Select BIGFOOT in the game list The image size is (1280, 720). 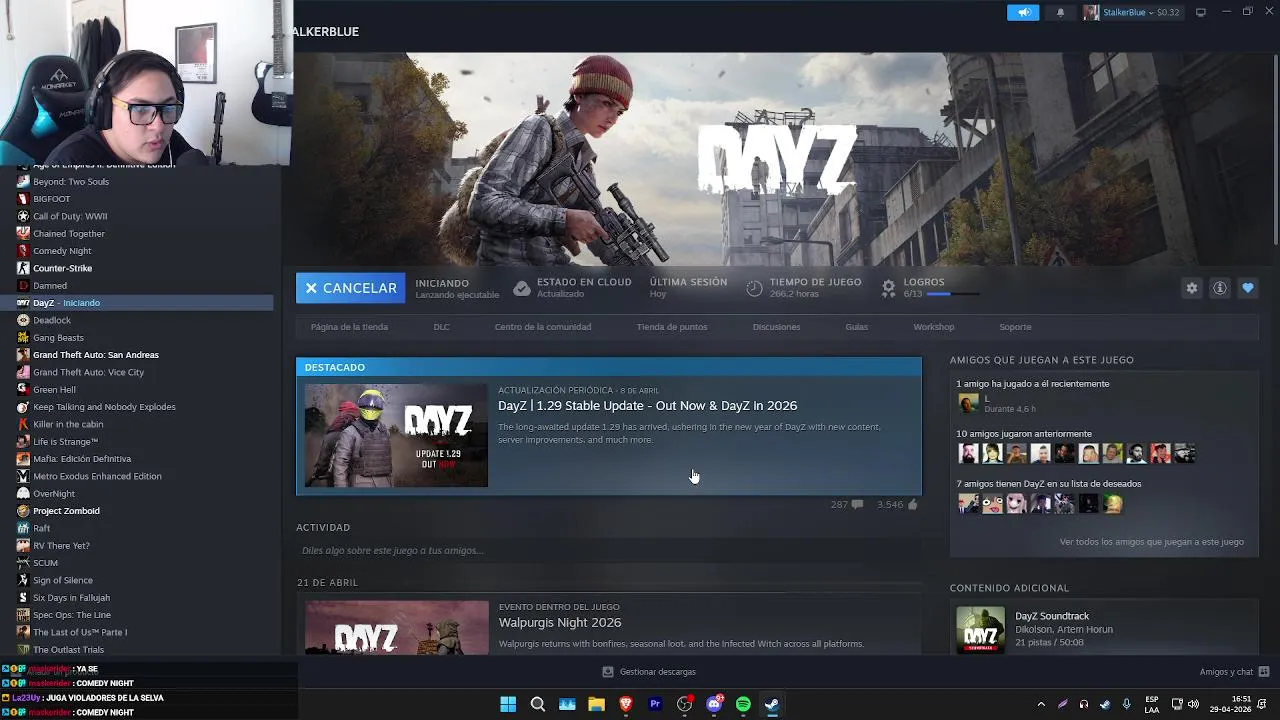[x=52, y=199]
